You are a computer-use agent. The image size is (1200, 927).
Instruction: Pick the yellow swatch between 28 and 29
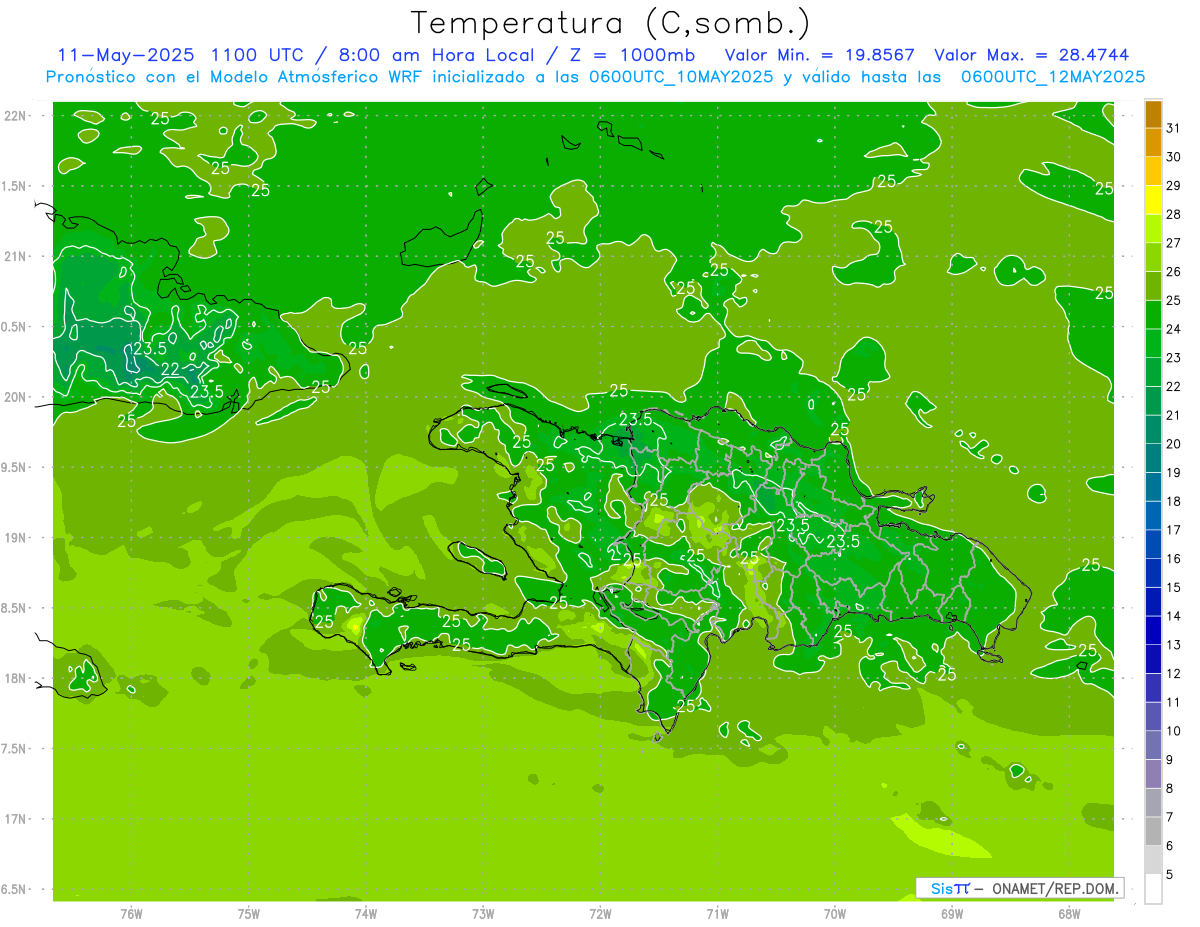(1153, 199)
